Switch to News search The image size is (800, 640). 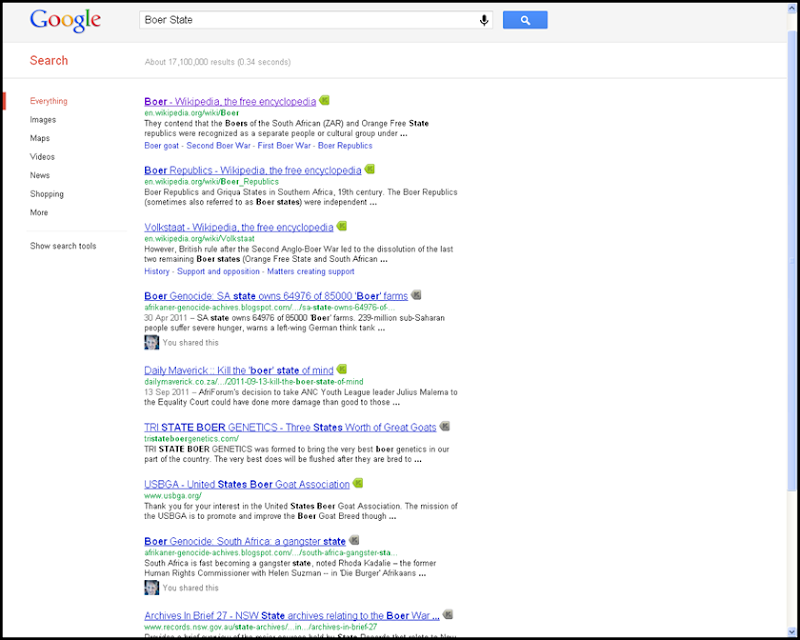(x=40, y=175)
